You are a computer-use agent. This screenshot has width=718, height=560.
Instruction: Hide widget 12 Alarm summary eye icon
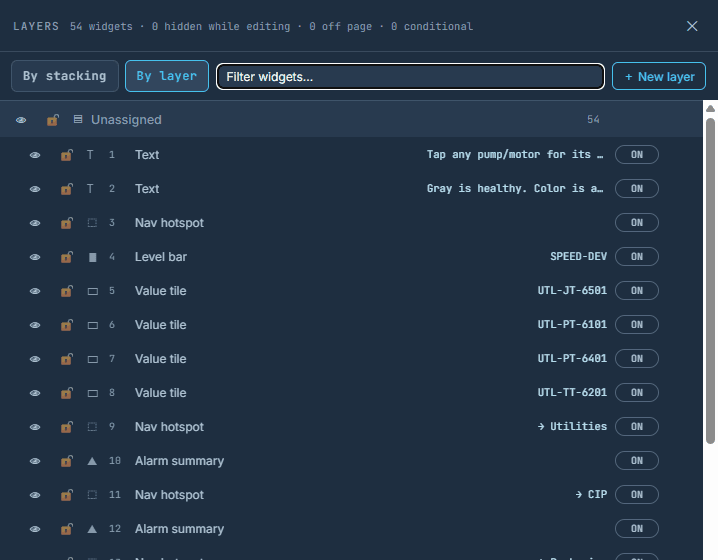pos(35,529)
